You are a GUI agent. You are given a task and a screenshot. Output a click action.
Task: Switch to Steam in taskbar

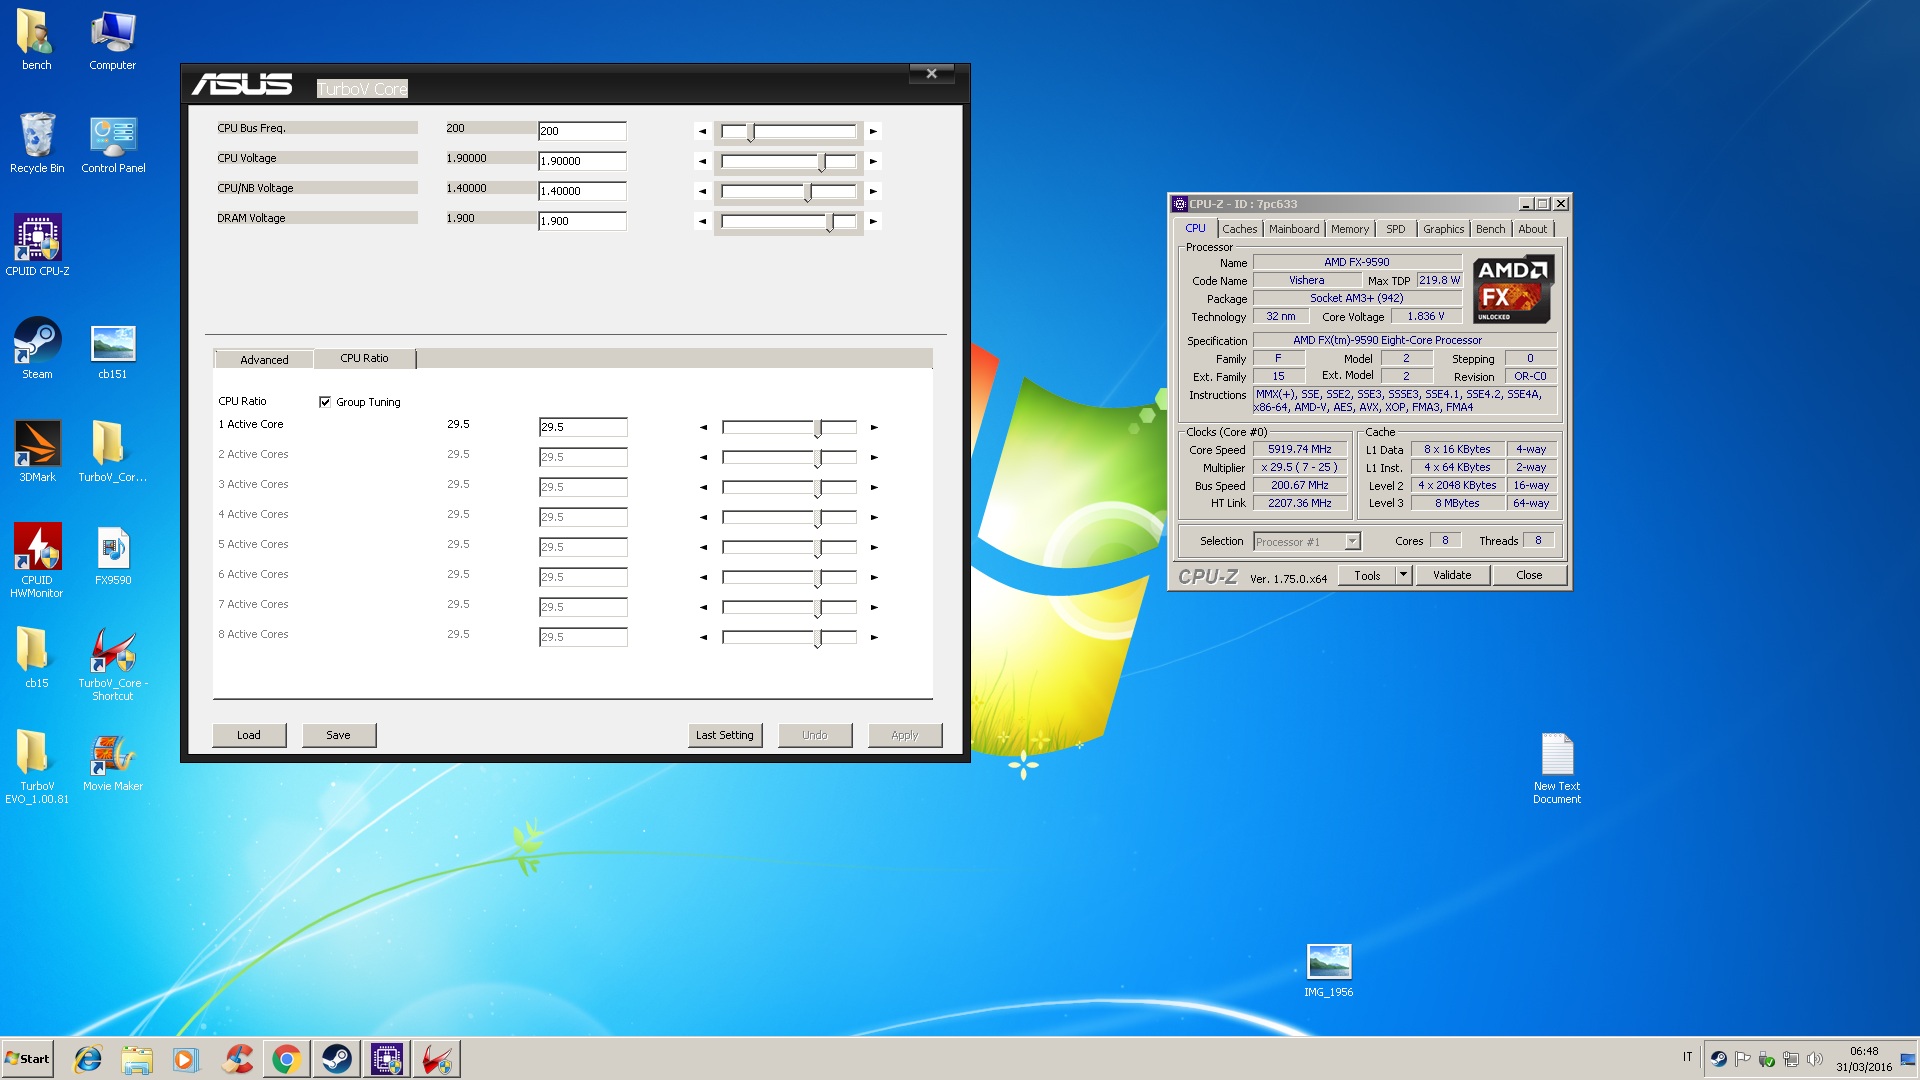tap(337, 1059)
